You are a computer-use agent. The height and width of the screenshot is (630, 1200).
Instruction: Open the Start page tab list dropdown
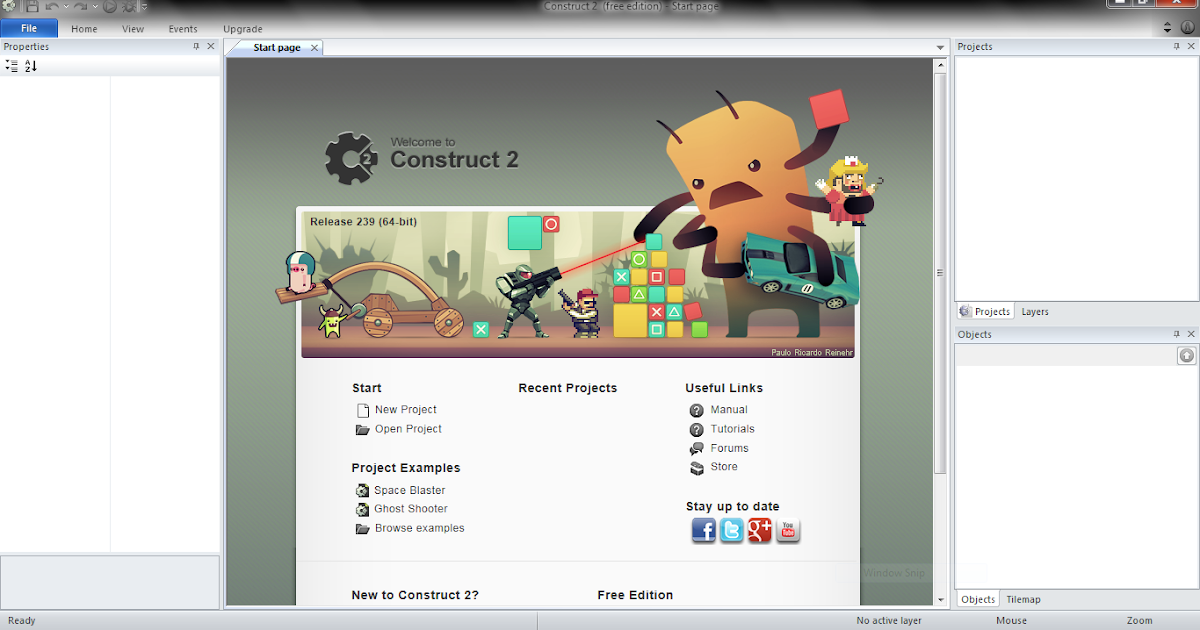939,47
